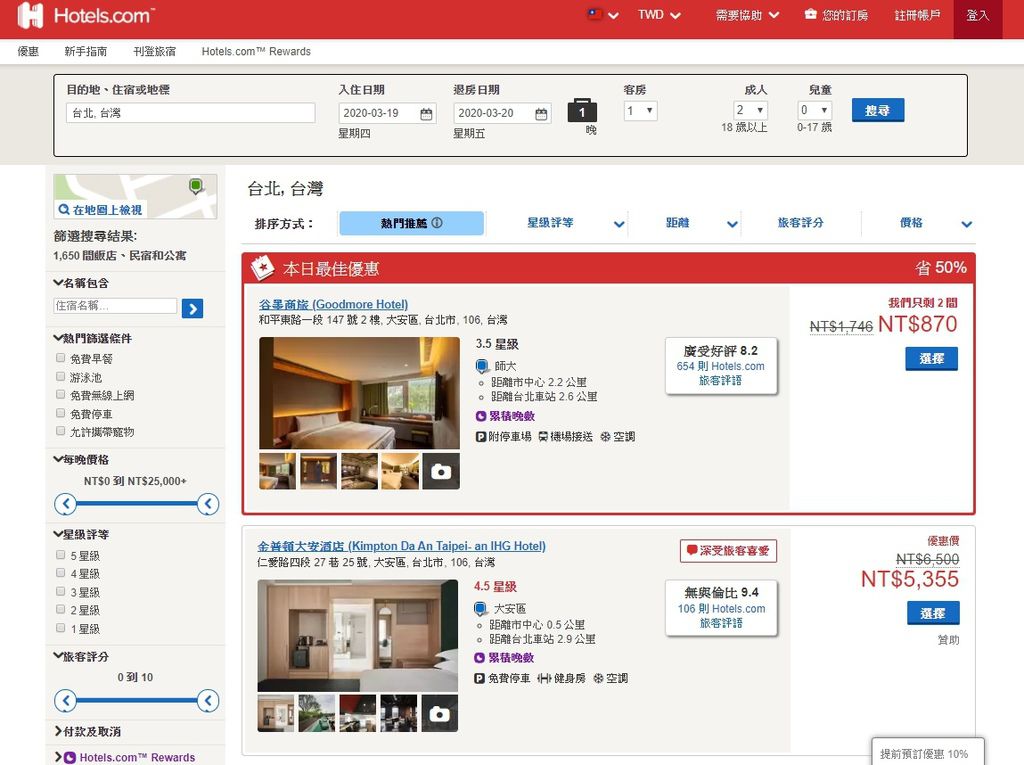Viewport: 1024px width, 765px height.
Task: Sort results by 旅客評分 tab
Action: click(800, 223)
